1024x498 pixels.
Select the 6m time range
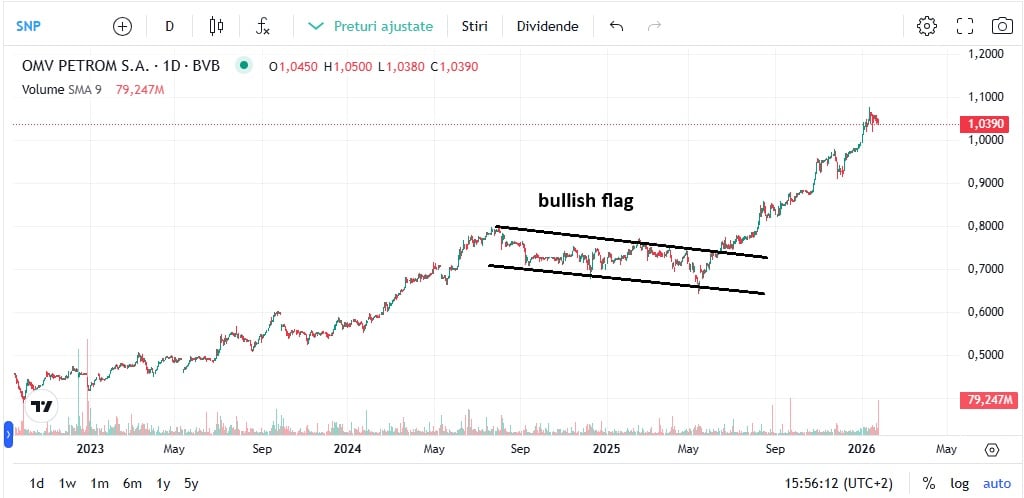click(132, 484)
